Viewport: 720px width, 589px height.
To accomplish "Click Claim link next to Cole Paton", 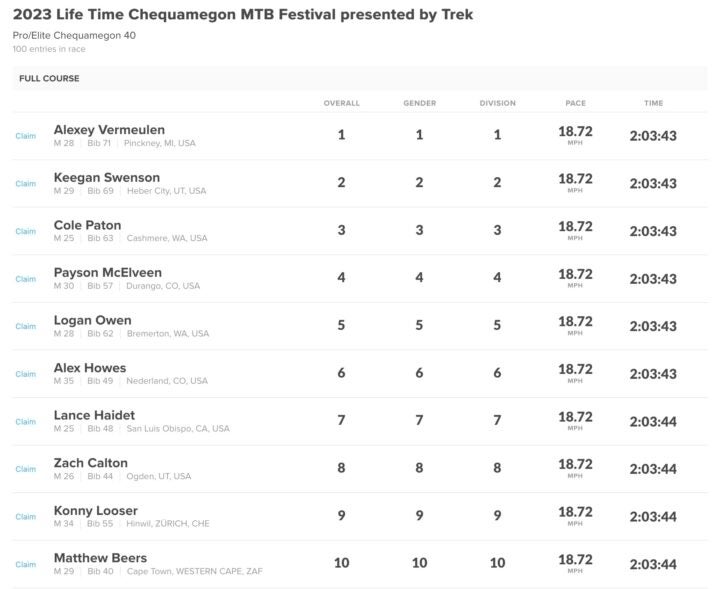I will pos(26,231).
